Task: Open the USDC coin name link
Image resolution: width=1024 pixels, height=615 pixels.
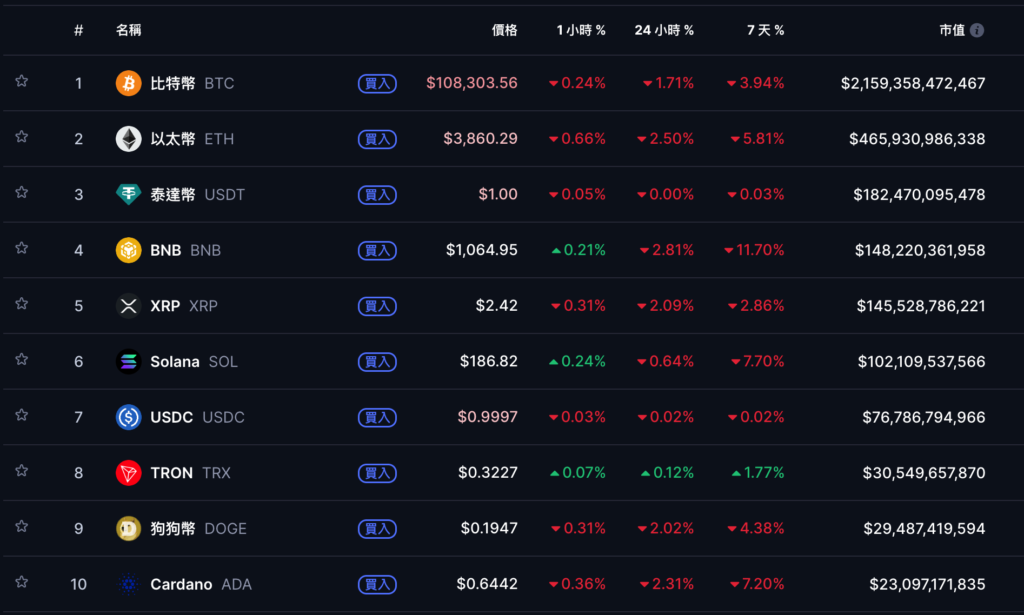Action: (x=171, y=417)
